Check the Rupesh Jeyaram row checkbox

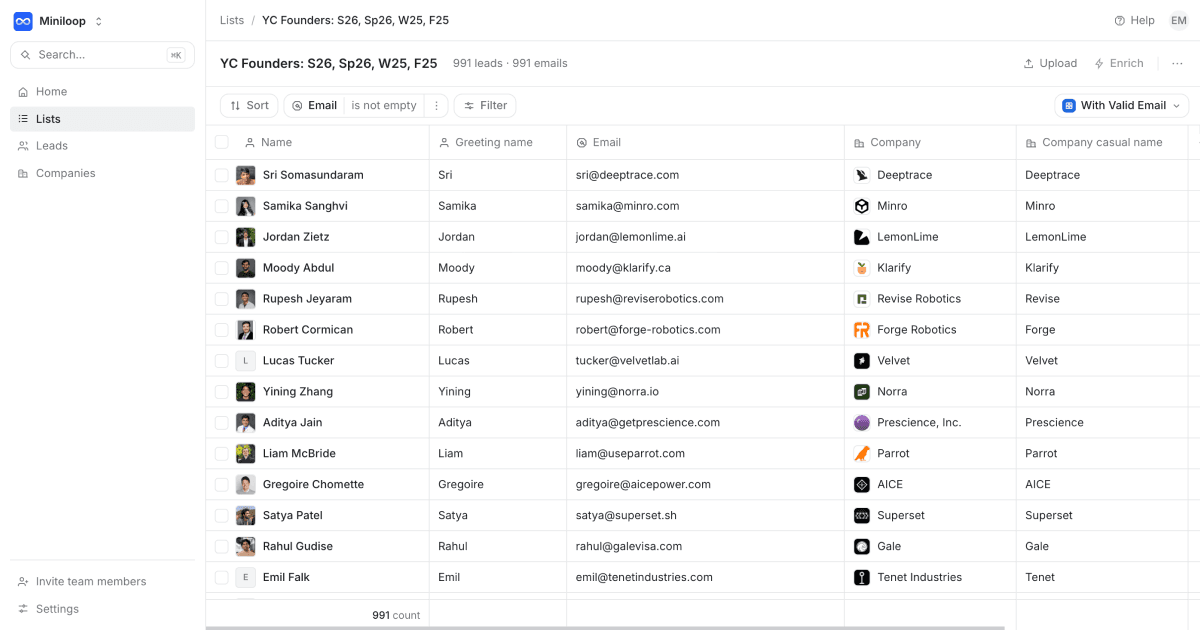click(222, 299)
